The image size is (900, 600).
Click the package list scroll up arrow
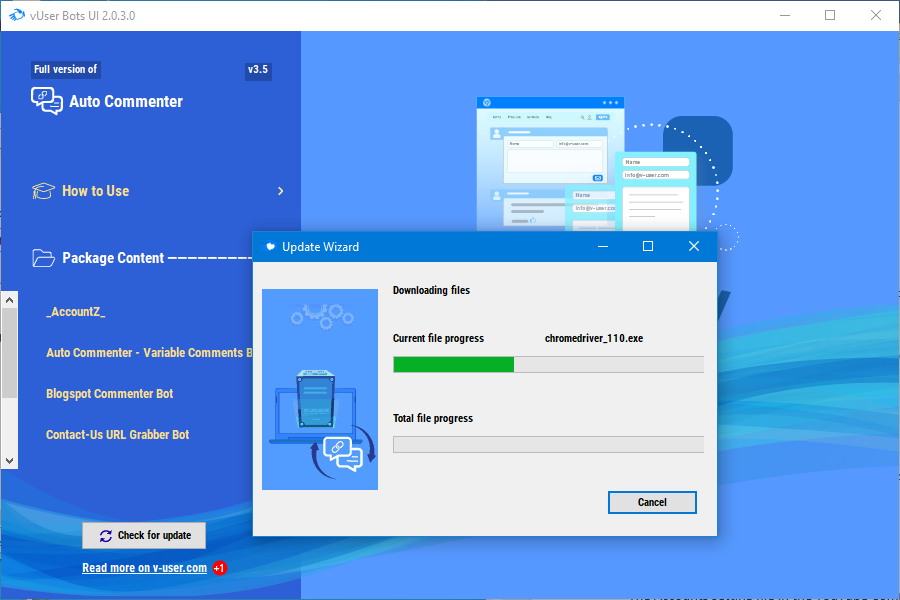pyautogui.click(x=9, y=300)
